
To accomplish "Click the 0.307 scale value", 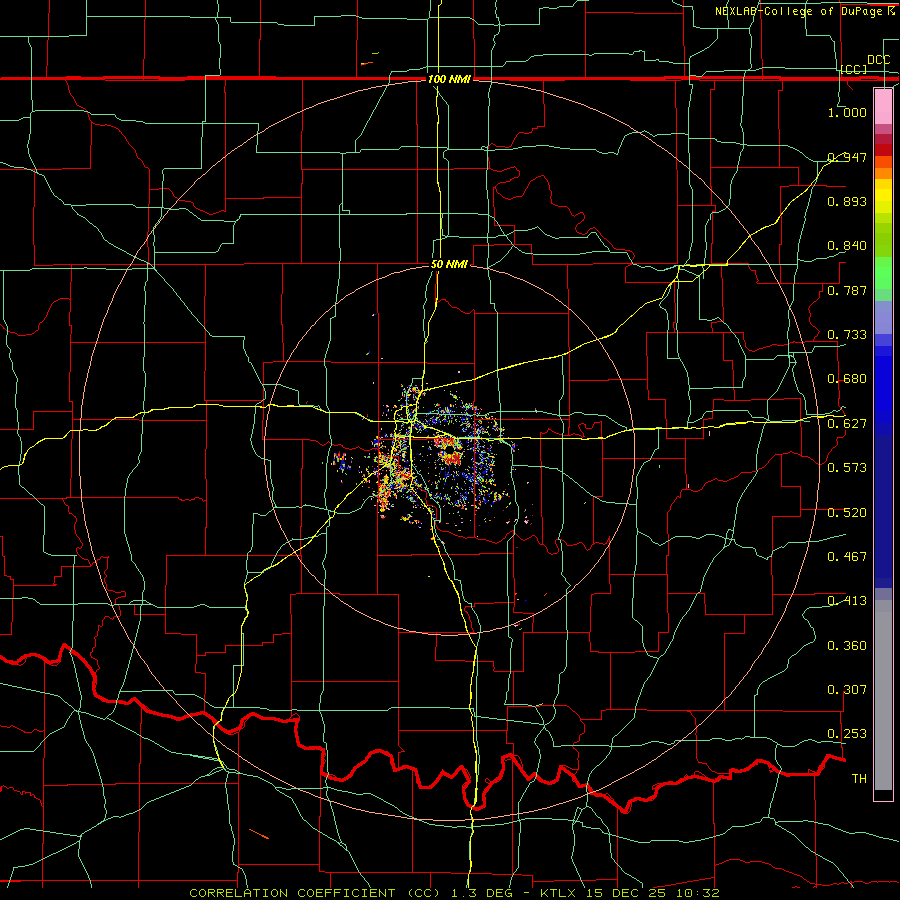I will 847,690.
